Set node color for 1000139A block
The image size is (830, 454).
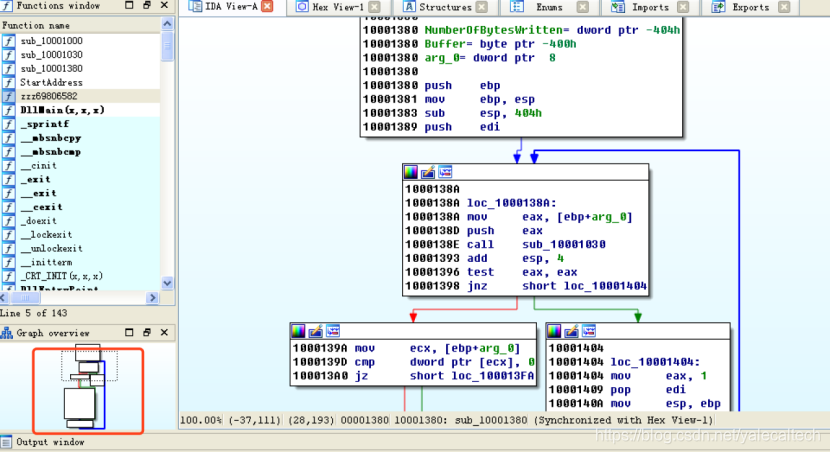point(298,331)
